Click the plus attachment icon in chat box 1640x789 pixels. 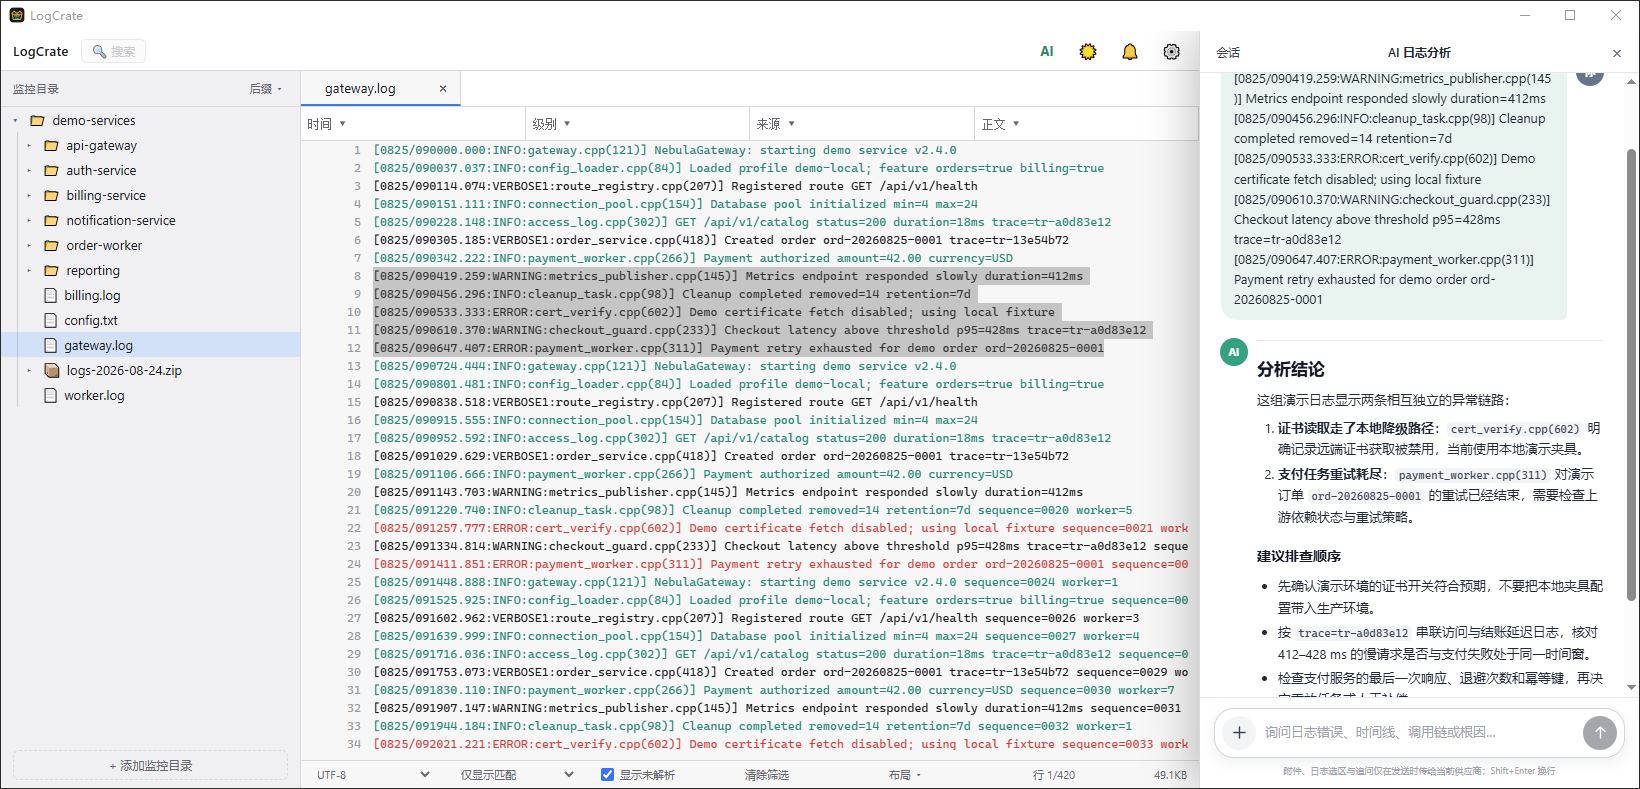click(1239, 732)
